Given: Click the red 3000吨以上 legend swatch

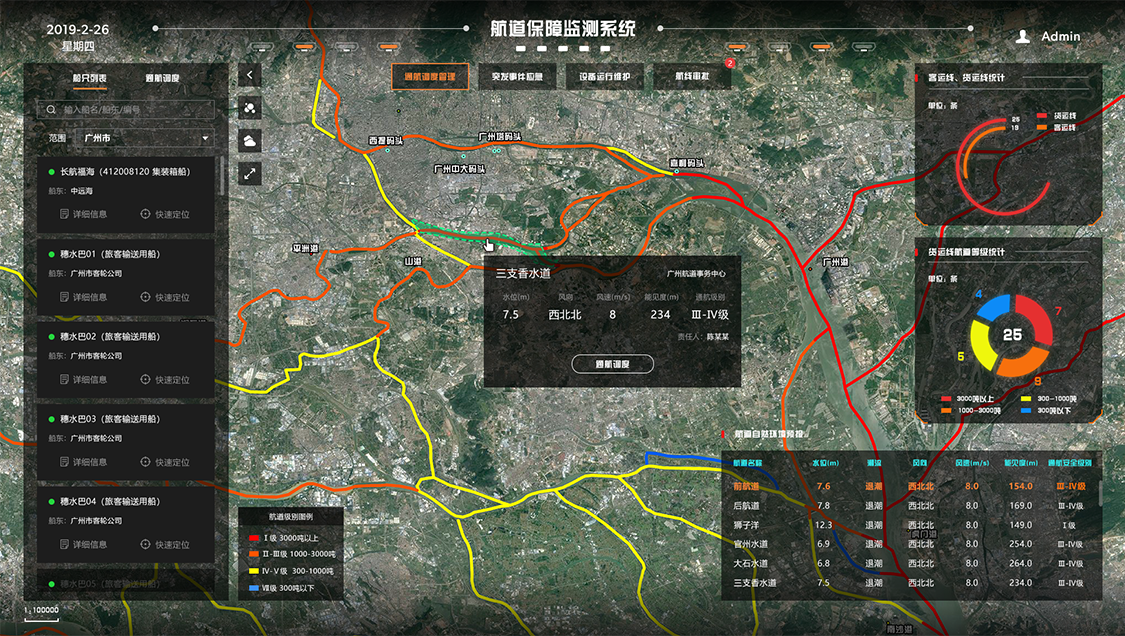Looking at the screenshot, I should click(x=946, y=399).
